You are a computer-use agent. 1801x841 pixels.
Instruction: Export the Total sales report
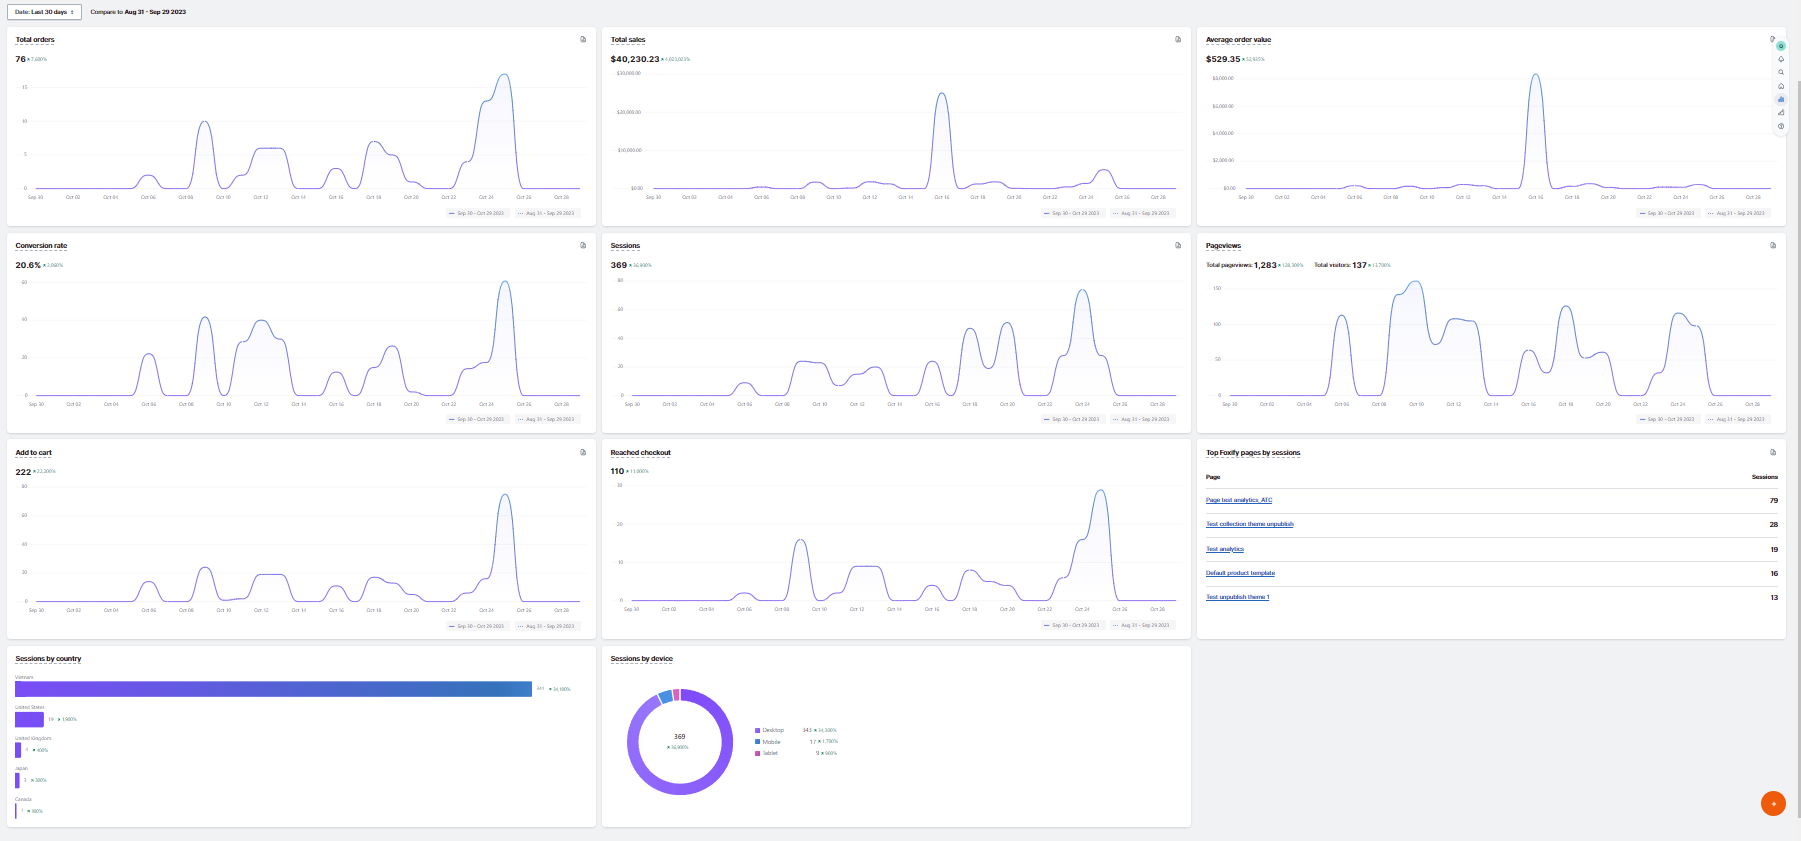coord(1178,40)
